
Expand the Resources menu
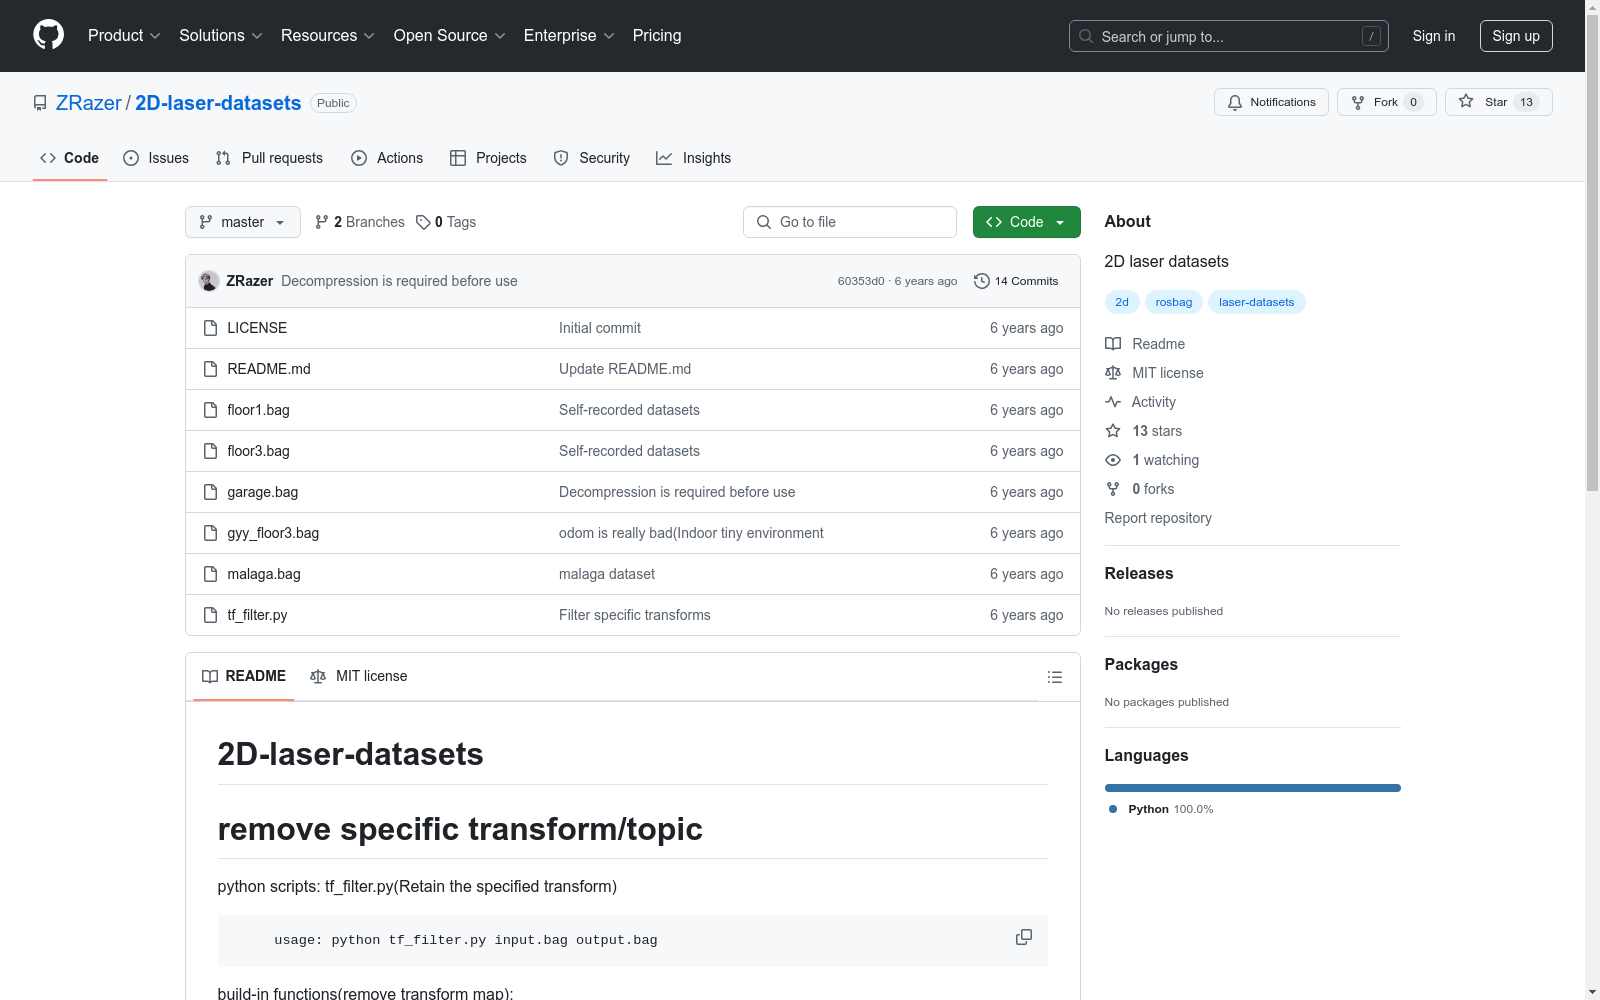[328, 35]
